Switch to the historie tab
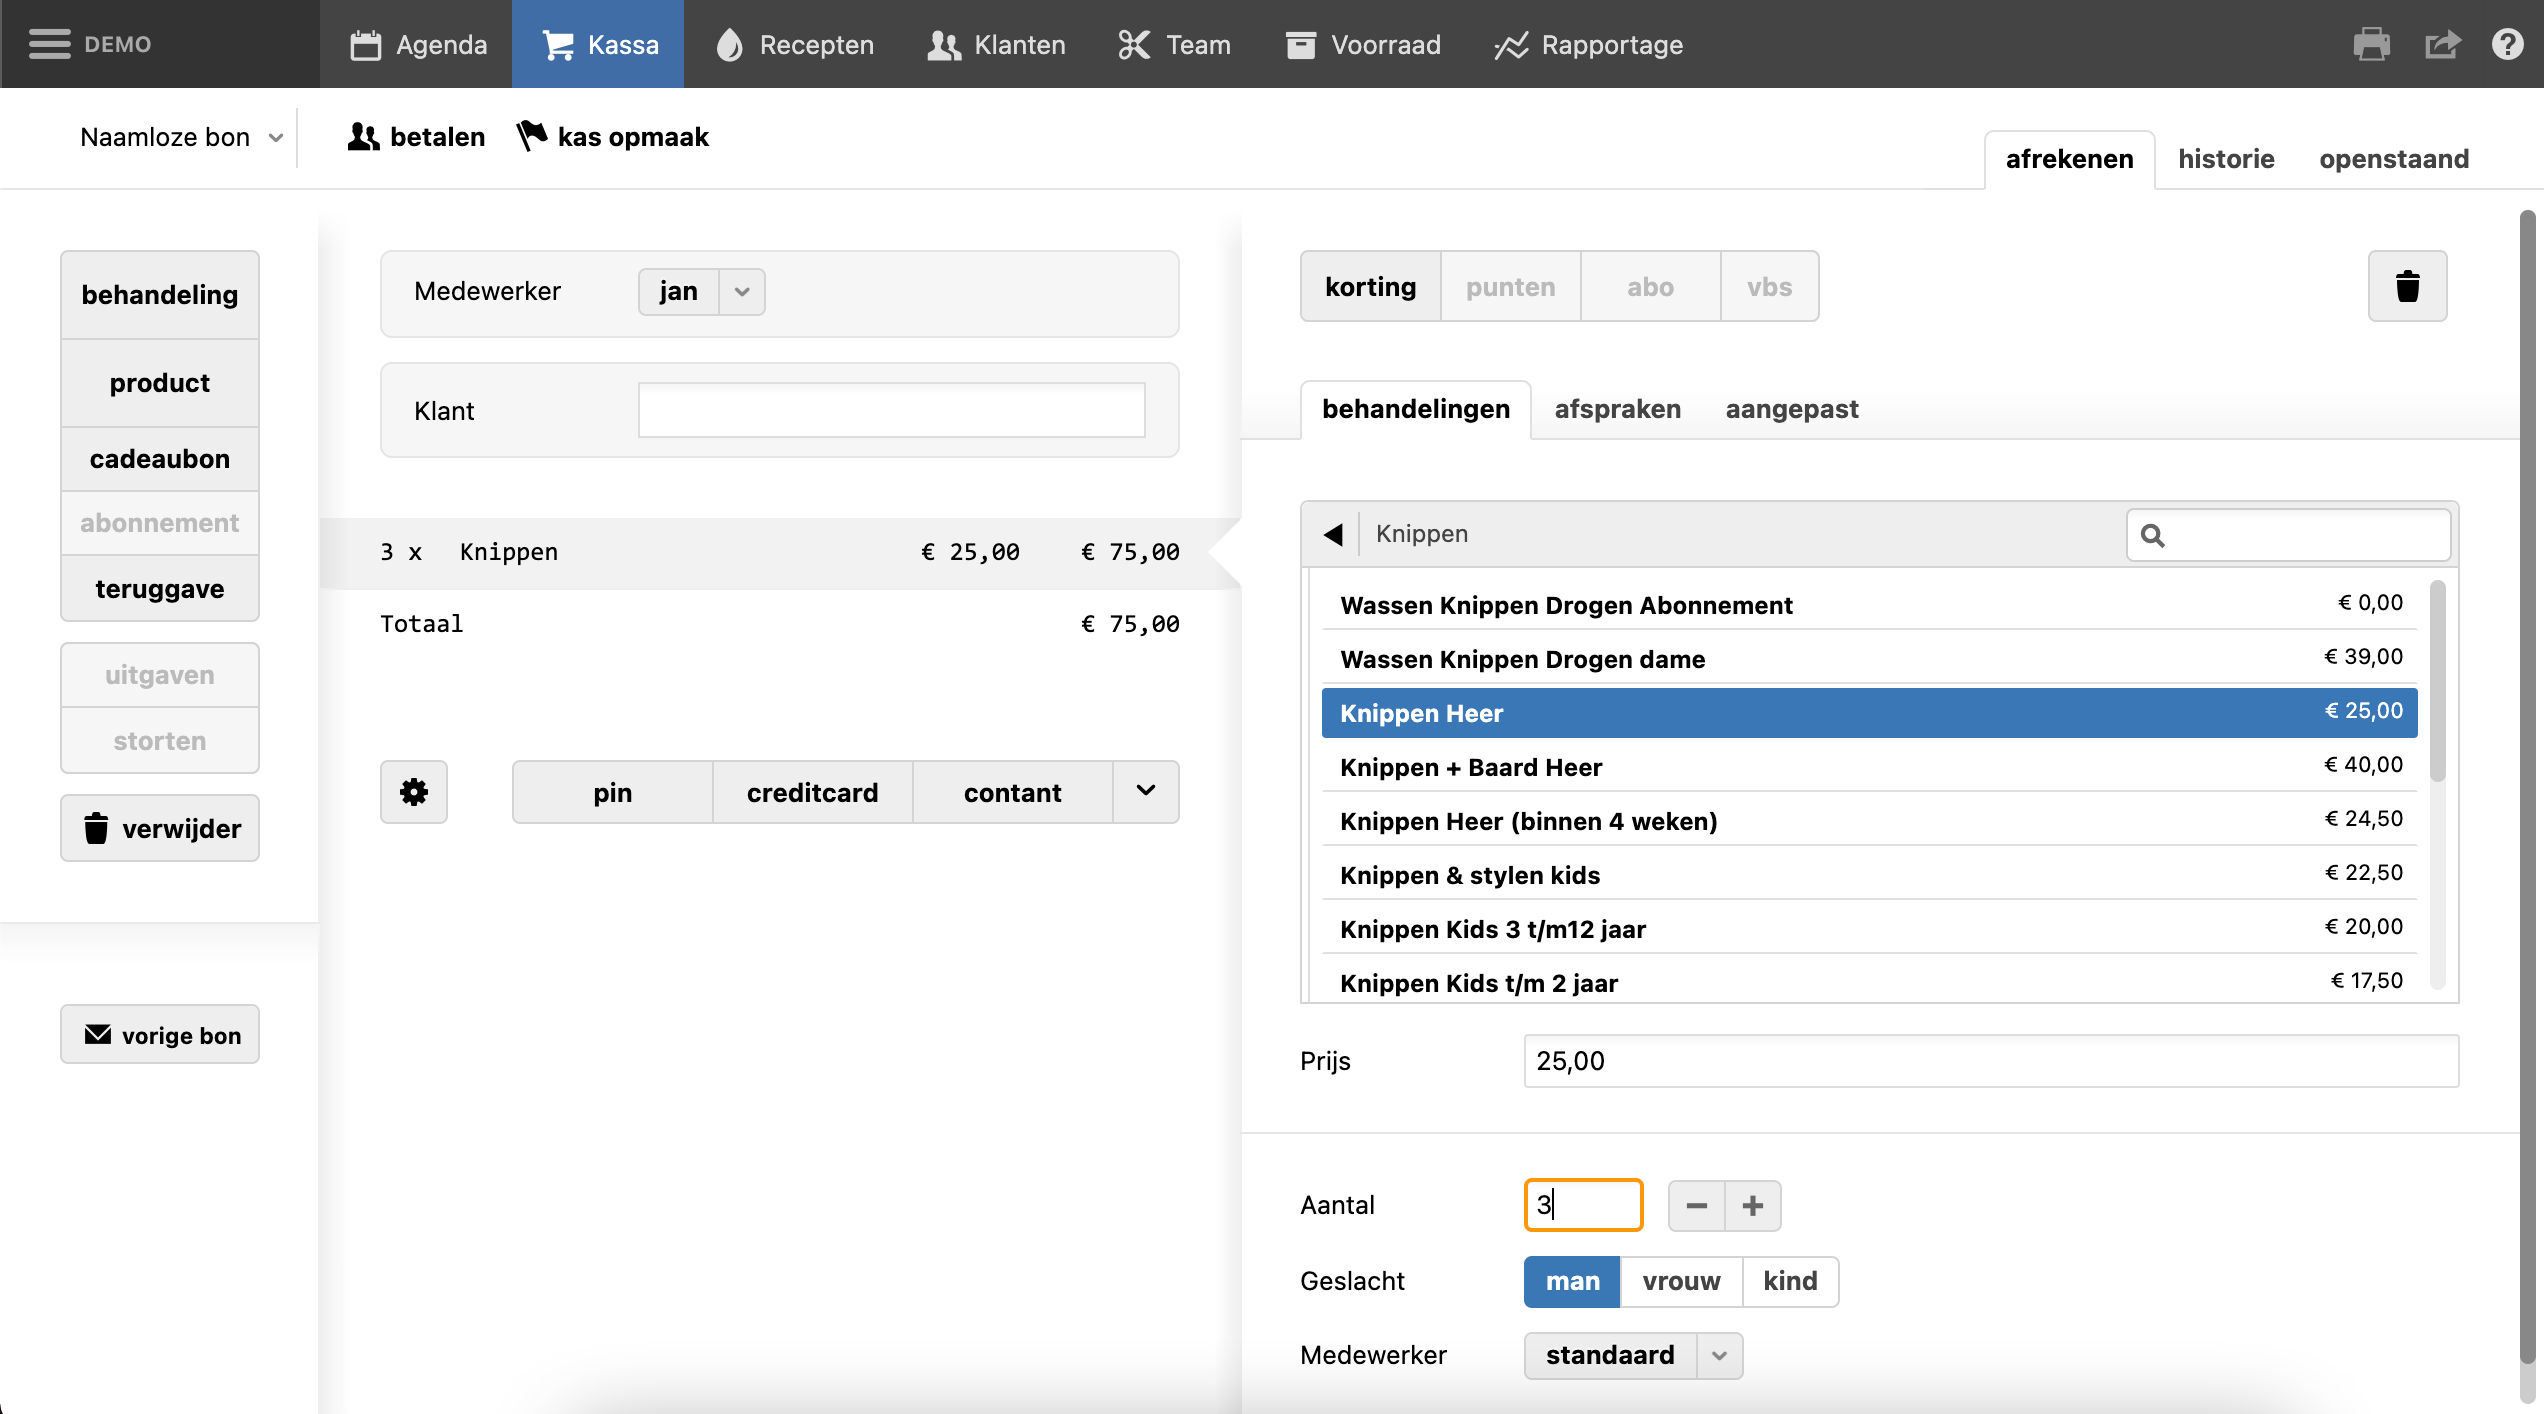 2226,159
